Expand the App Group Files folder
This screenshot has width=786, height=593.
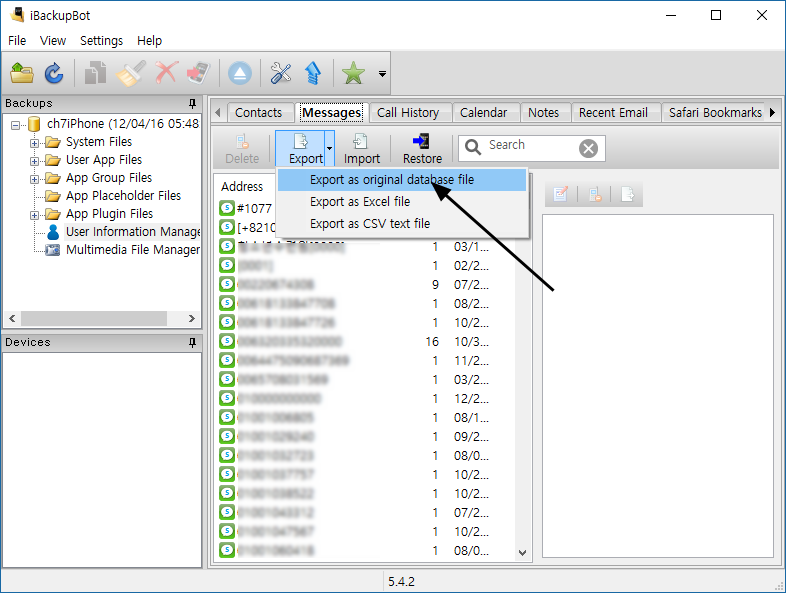(34, 179)
